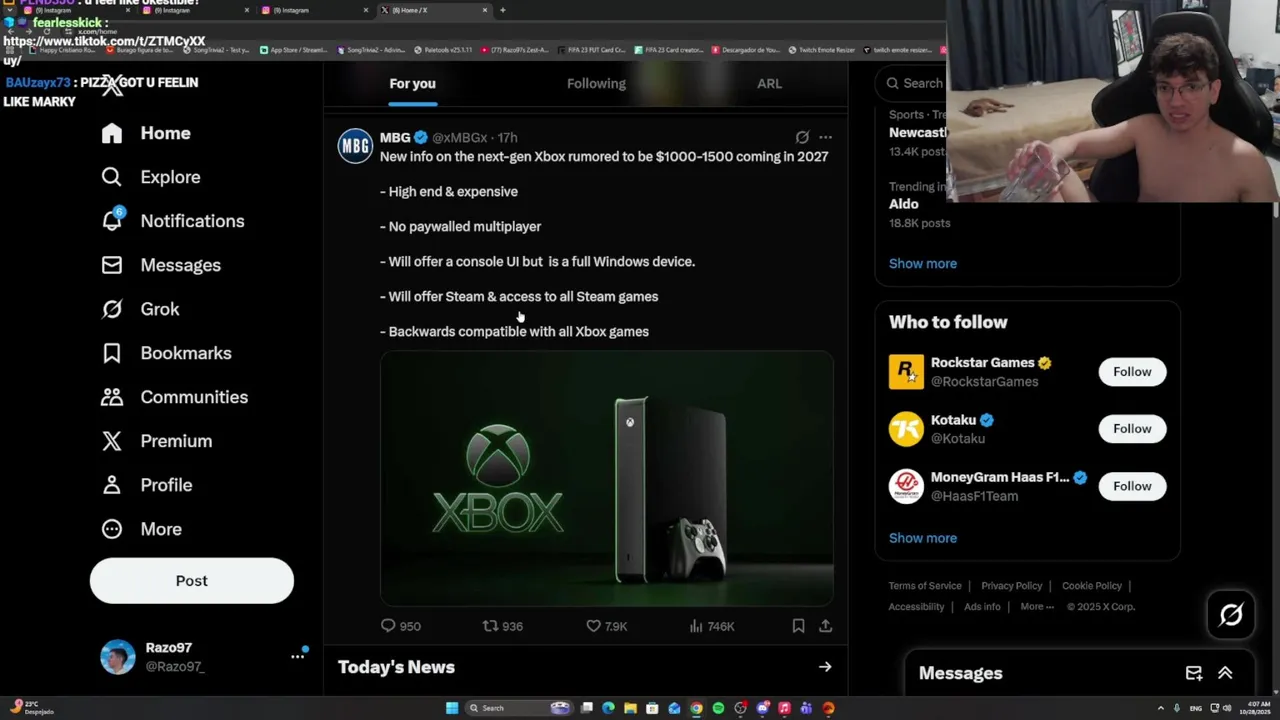The image size is (1280, 720).
Task: Click repost icon showing 936
Action: [503, 626]
